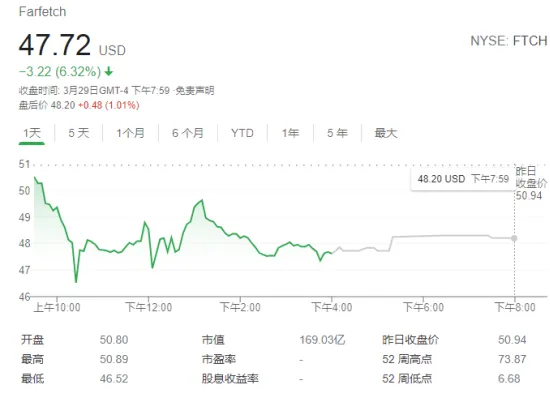Show the 6 个月 price chart
Viewport: 550px width, 403px height.
pyautogui.click(x=188, y=133)
